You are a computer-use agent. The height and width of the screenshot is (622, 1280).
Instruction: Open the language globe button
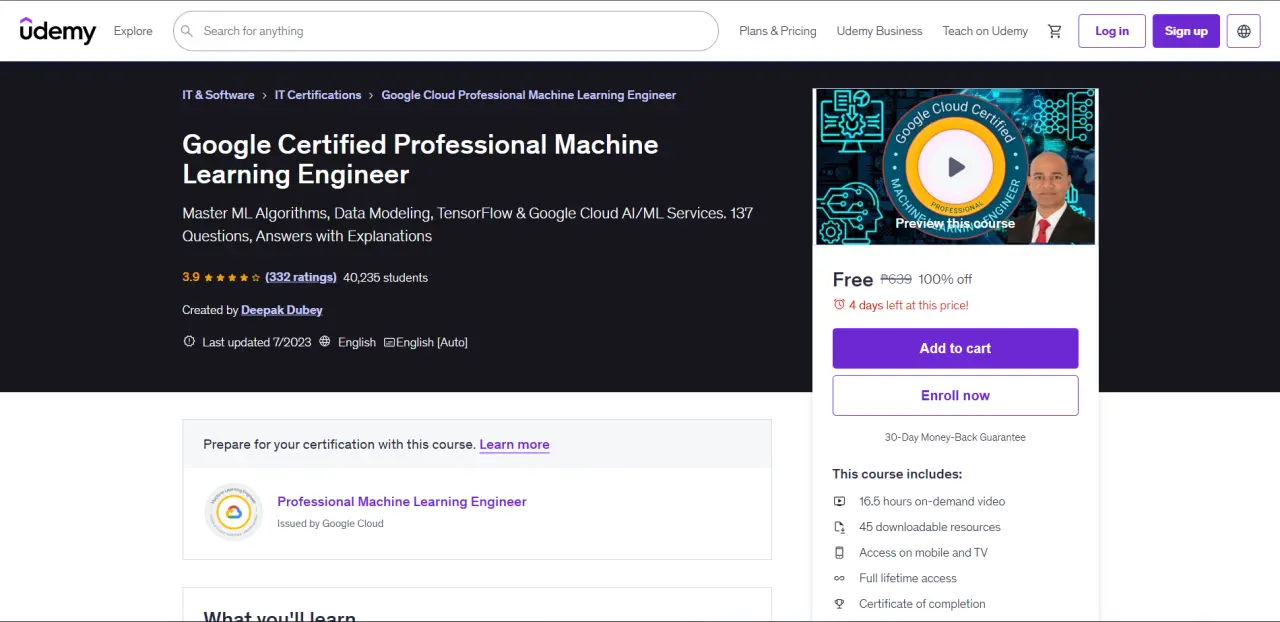point(1244,31)
